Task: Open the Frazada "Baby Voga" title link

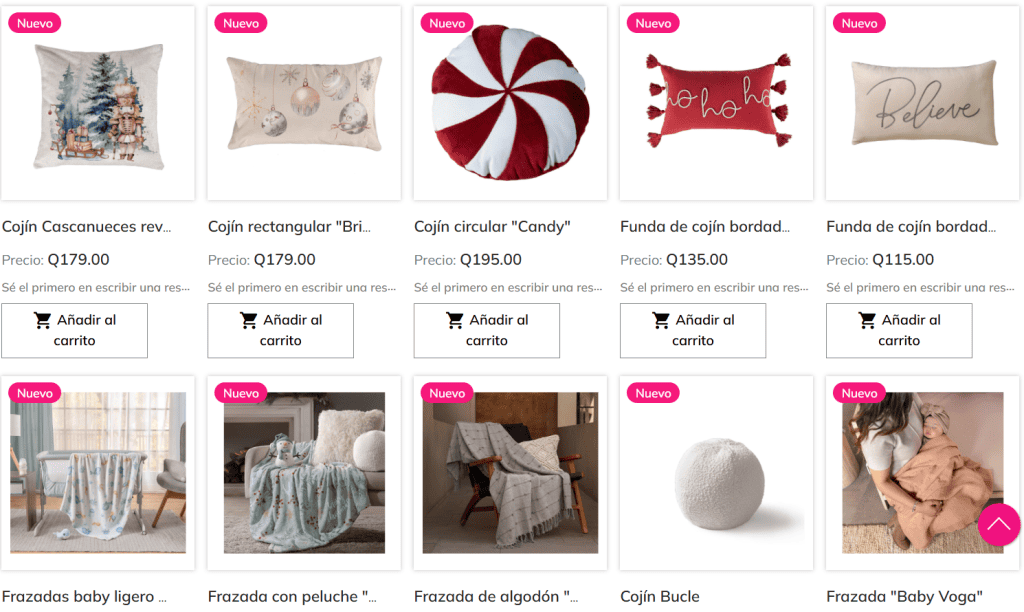Action: click(904, 596)
